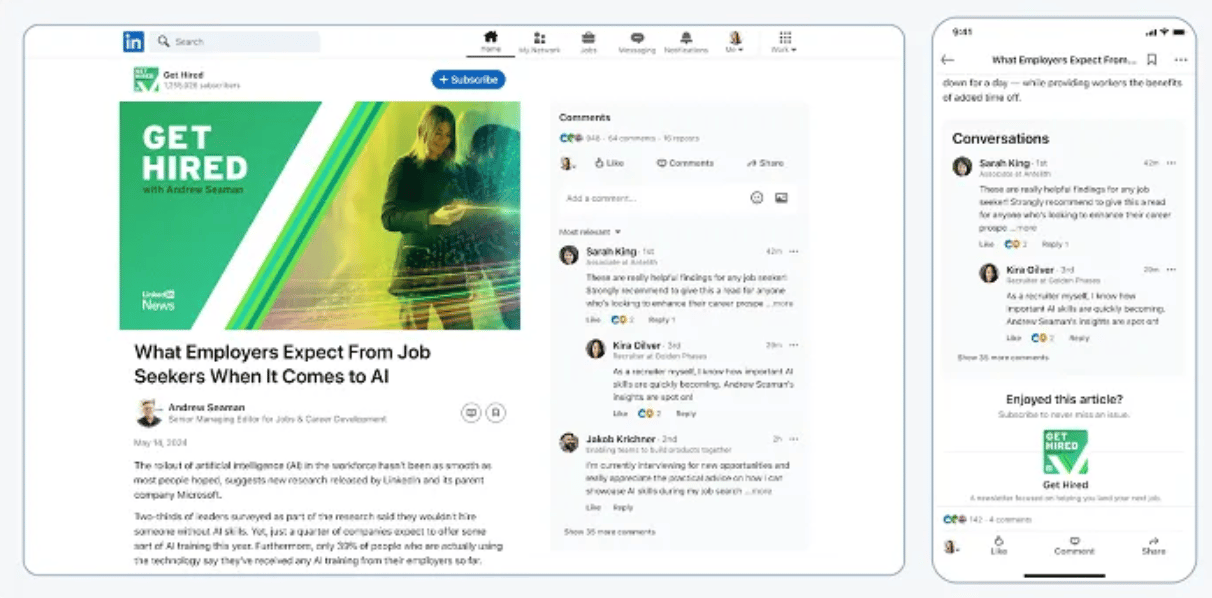
Task: Open reaction-as profile selector in desktop comments
Action: [x=568, y=163]
